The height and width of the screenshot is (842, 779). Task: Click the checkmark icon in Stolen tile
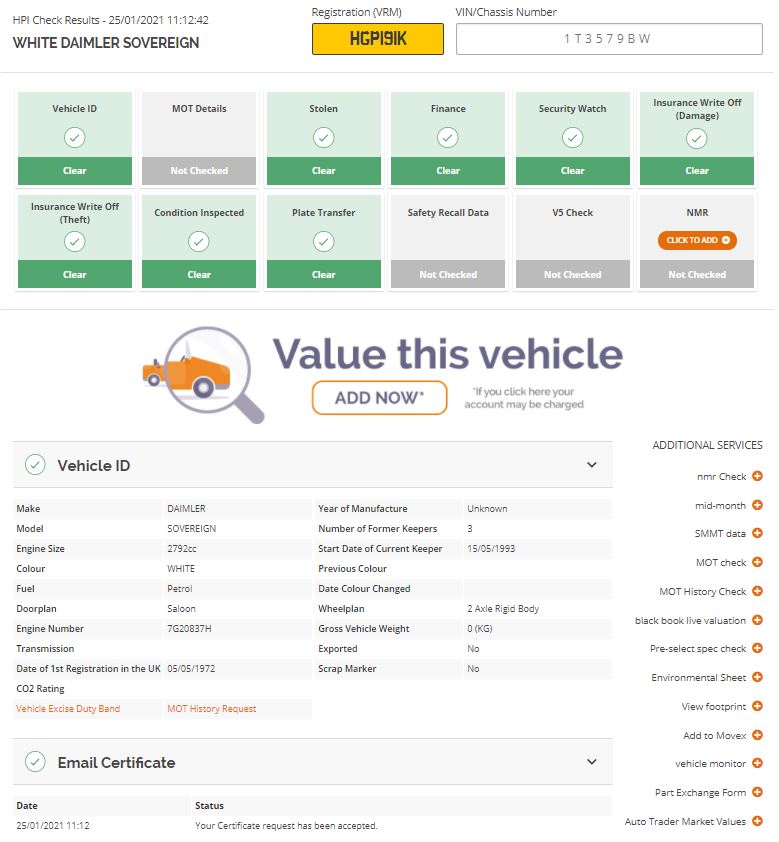pos(323,137)
